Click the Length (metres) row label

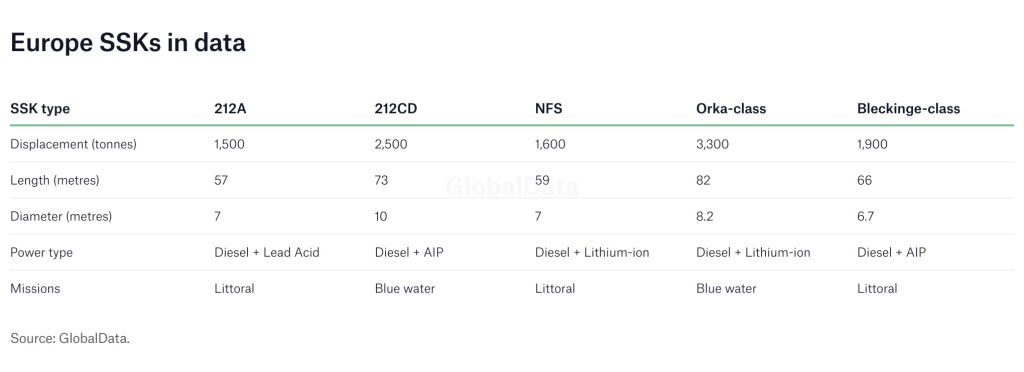[x=55, y=180]
